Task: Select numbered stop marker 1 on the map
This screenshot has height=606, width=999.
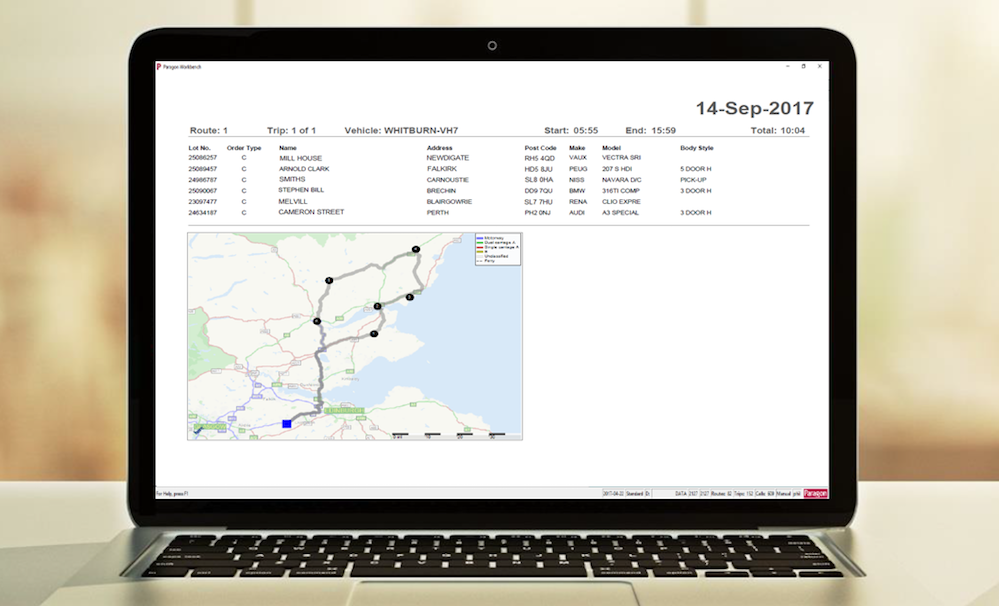Action: point(329,280)
